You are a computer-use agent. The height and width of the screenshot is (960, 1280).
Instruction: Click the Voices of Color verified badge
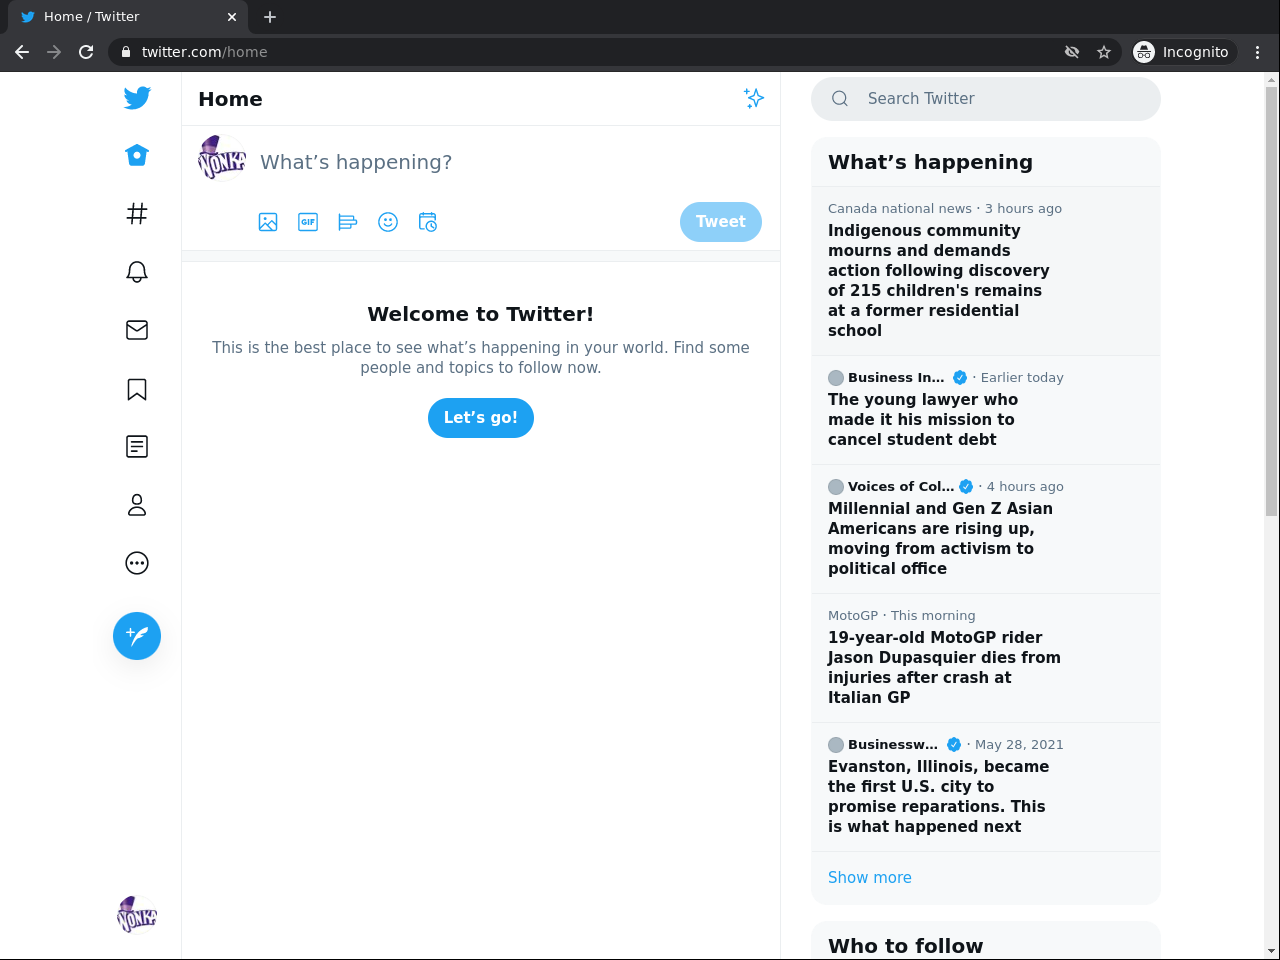click(966, 486)
